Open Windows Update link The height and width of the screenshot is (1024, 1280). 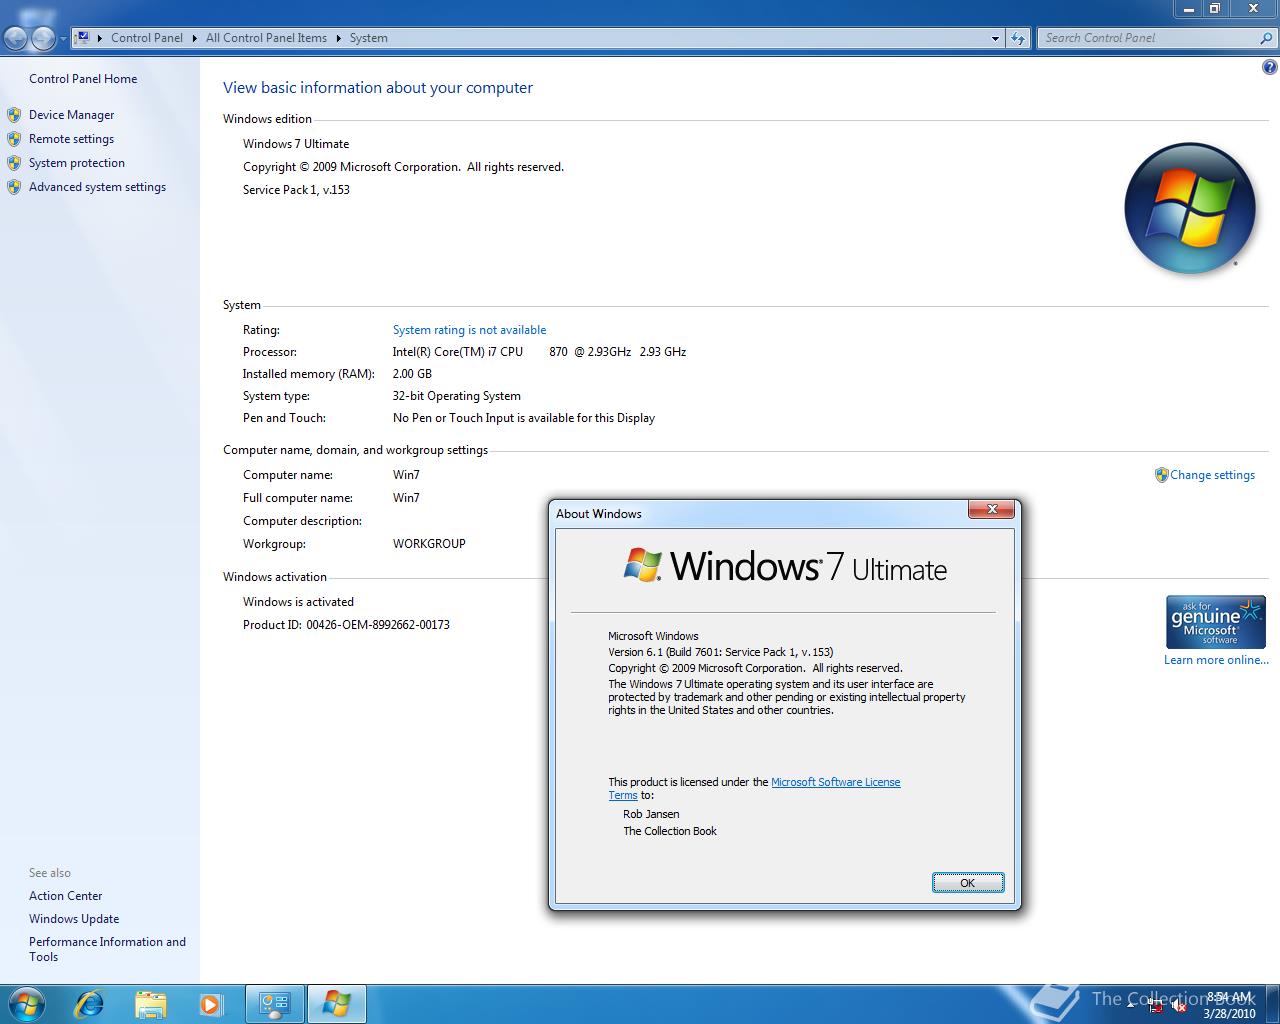point(74,919)
